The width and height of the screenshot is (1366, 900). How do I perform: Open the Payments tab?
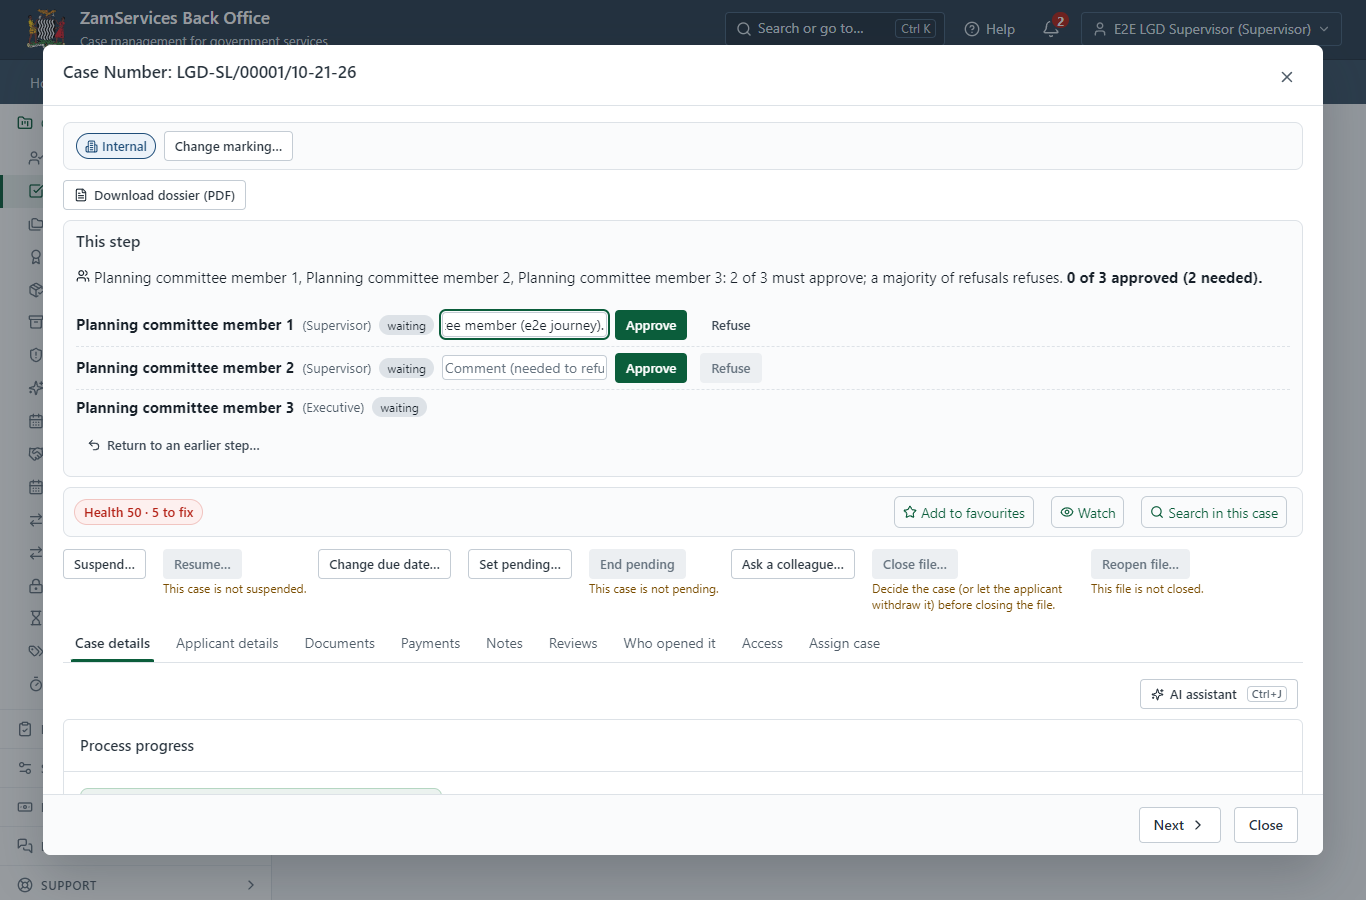pyautogui.click(x=430, y=643)
